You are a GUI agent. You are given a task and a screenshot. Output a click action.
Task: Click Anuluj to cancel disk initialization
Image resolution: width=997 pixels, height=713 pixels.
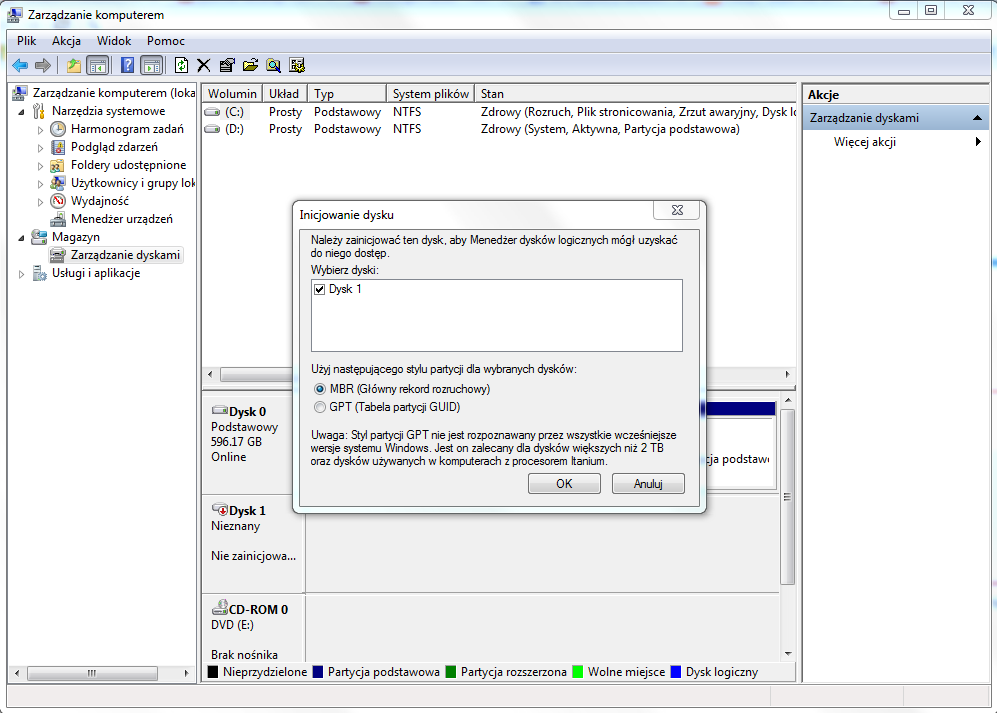click(x=648, y=483)
